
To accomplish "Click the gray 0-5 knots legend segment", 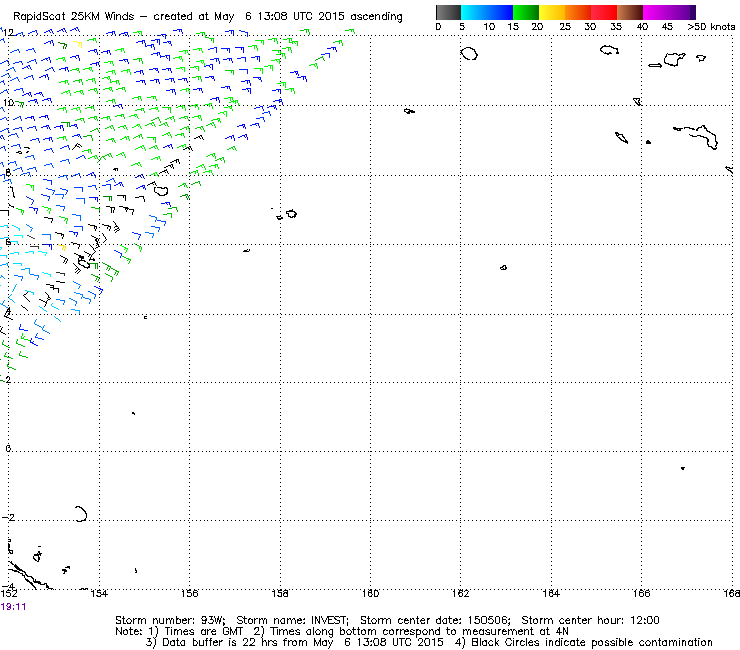I will pos(448,12).
